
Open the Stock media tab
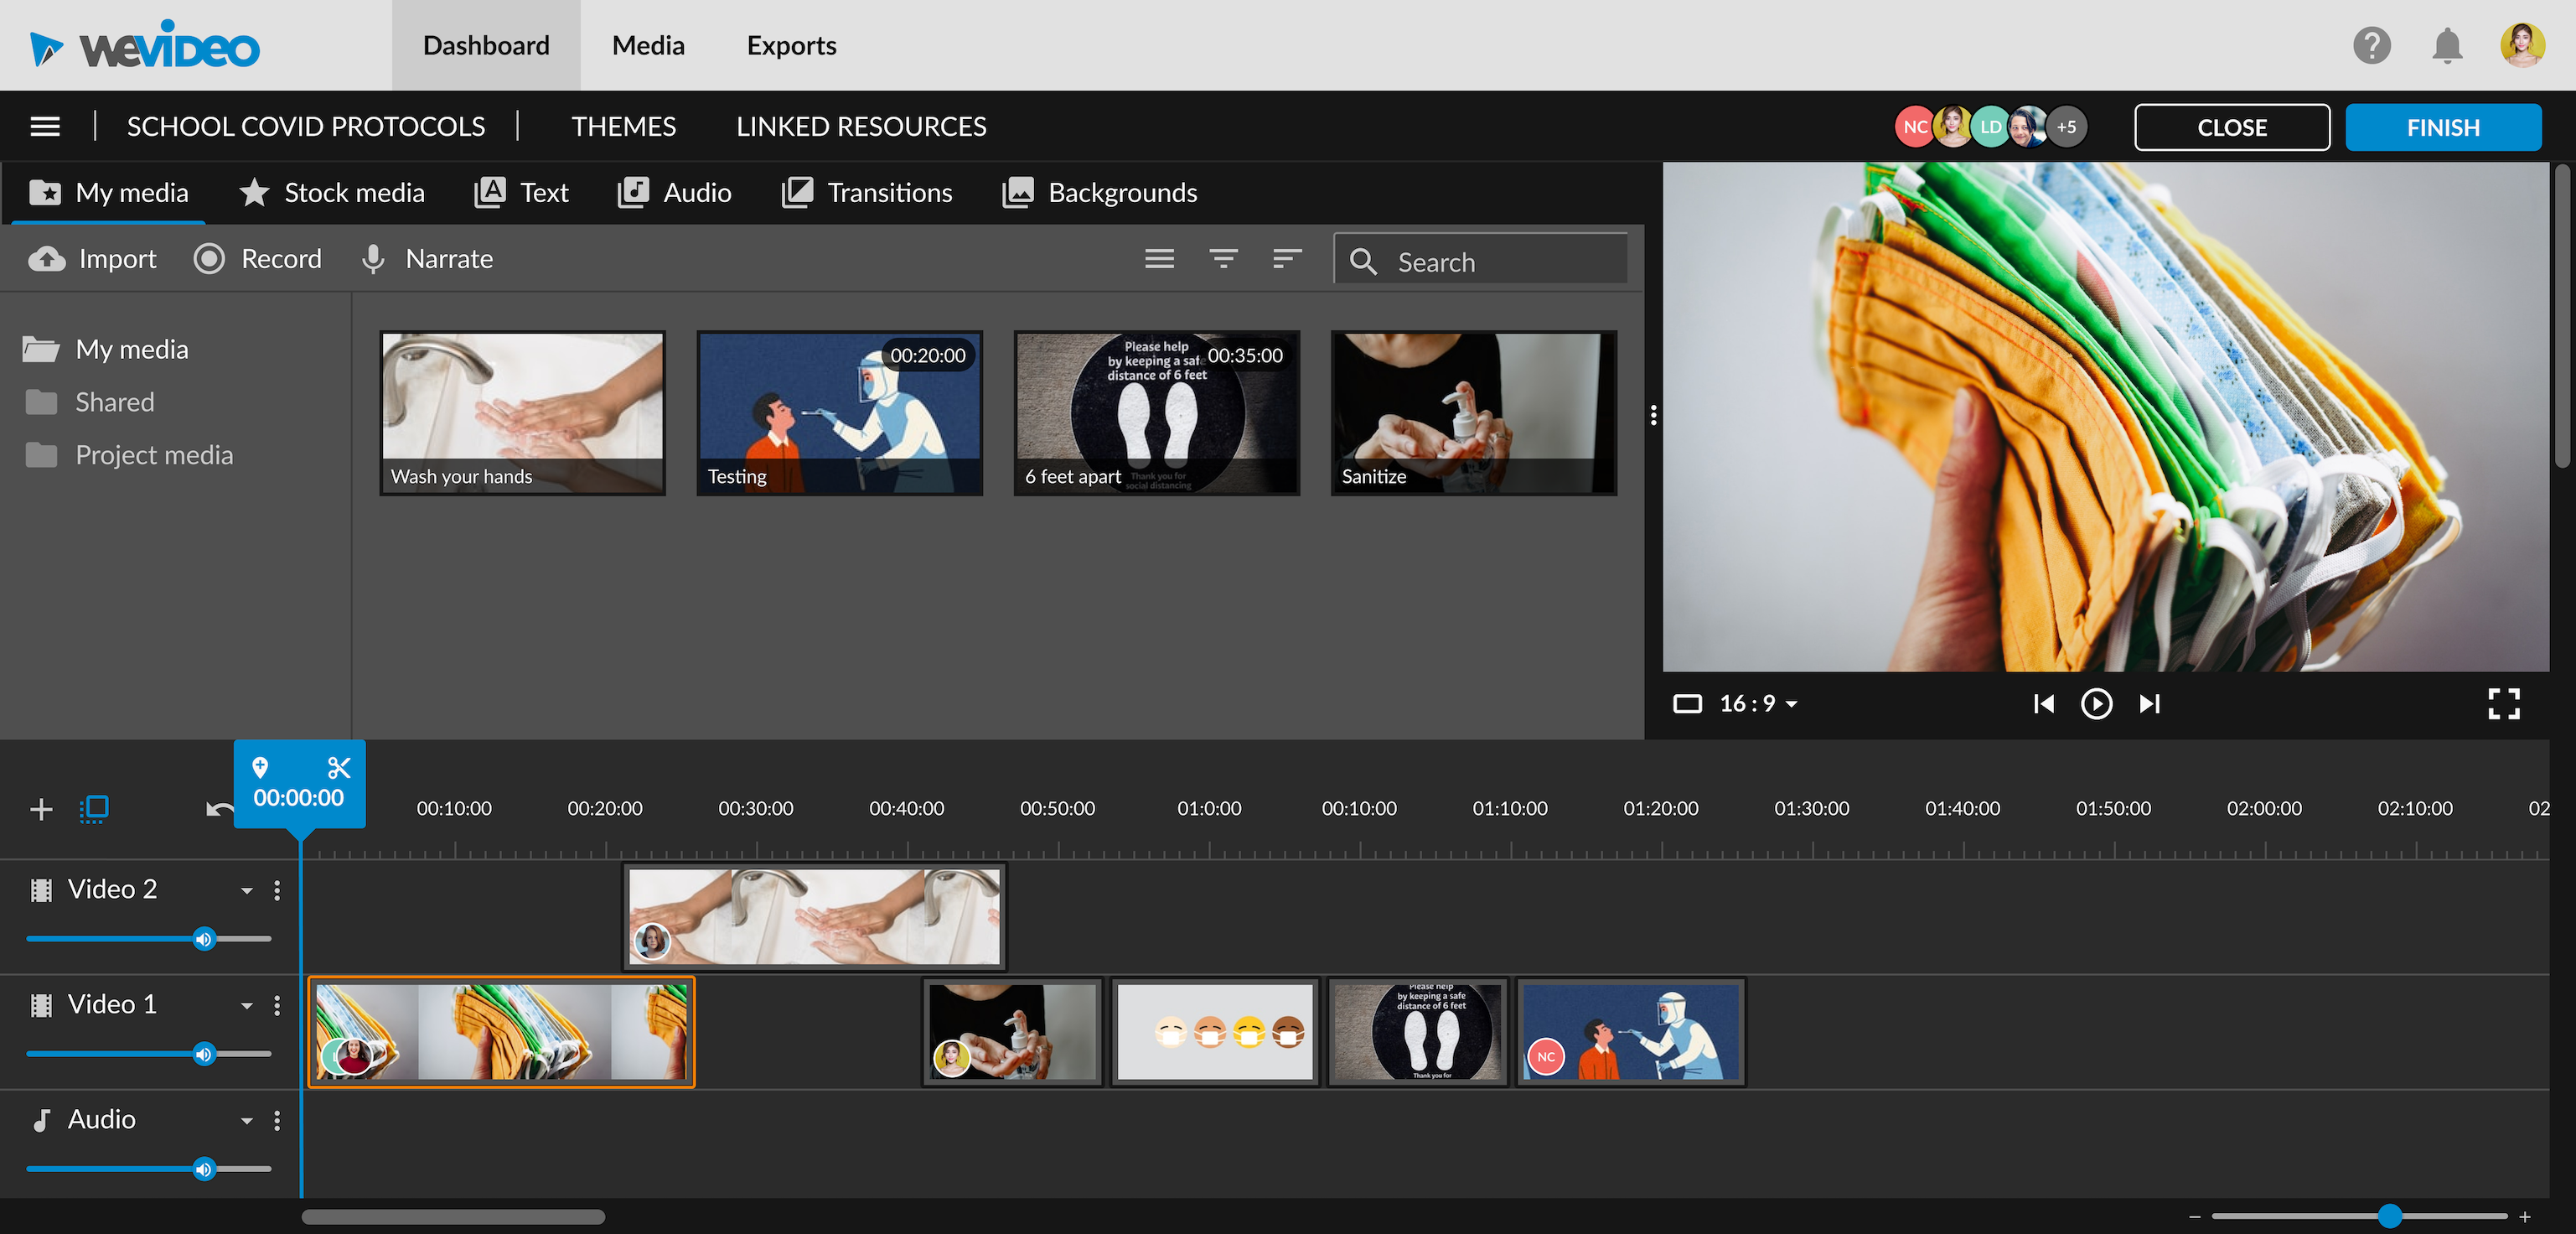pyautogui.click(x=332, y=192)
